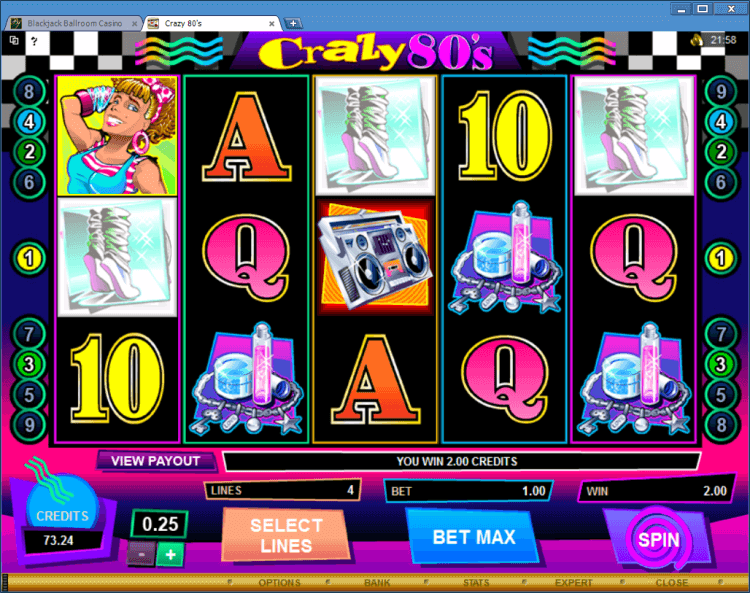Increase coin size with plus button

(x=170, y=555)
